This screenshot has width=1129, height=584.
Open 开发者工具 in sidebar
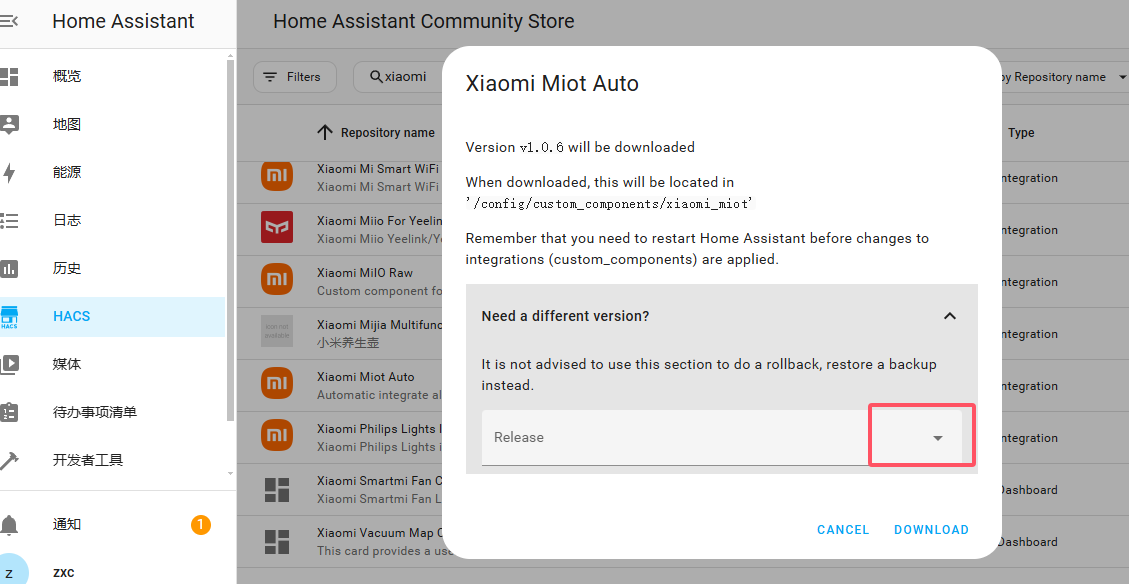[88, 460]
